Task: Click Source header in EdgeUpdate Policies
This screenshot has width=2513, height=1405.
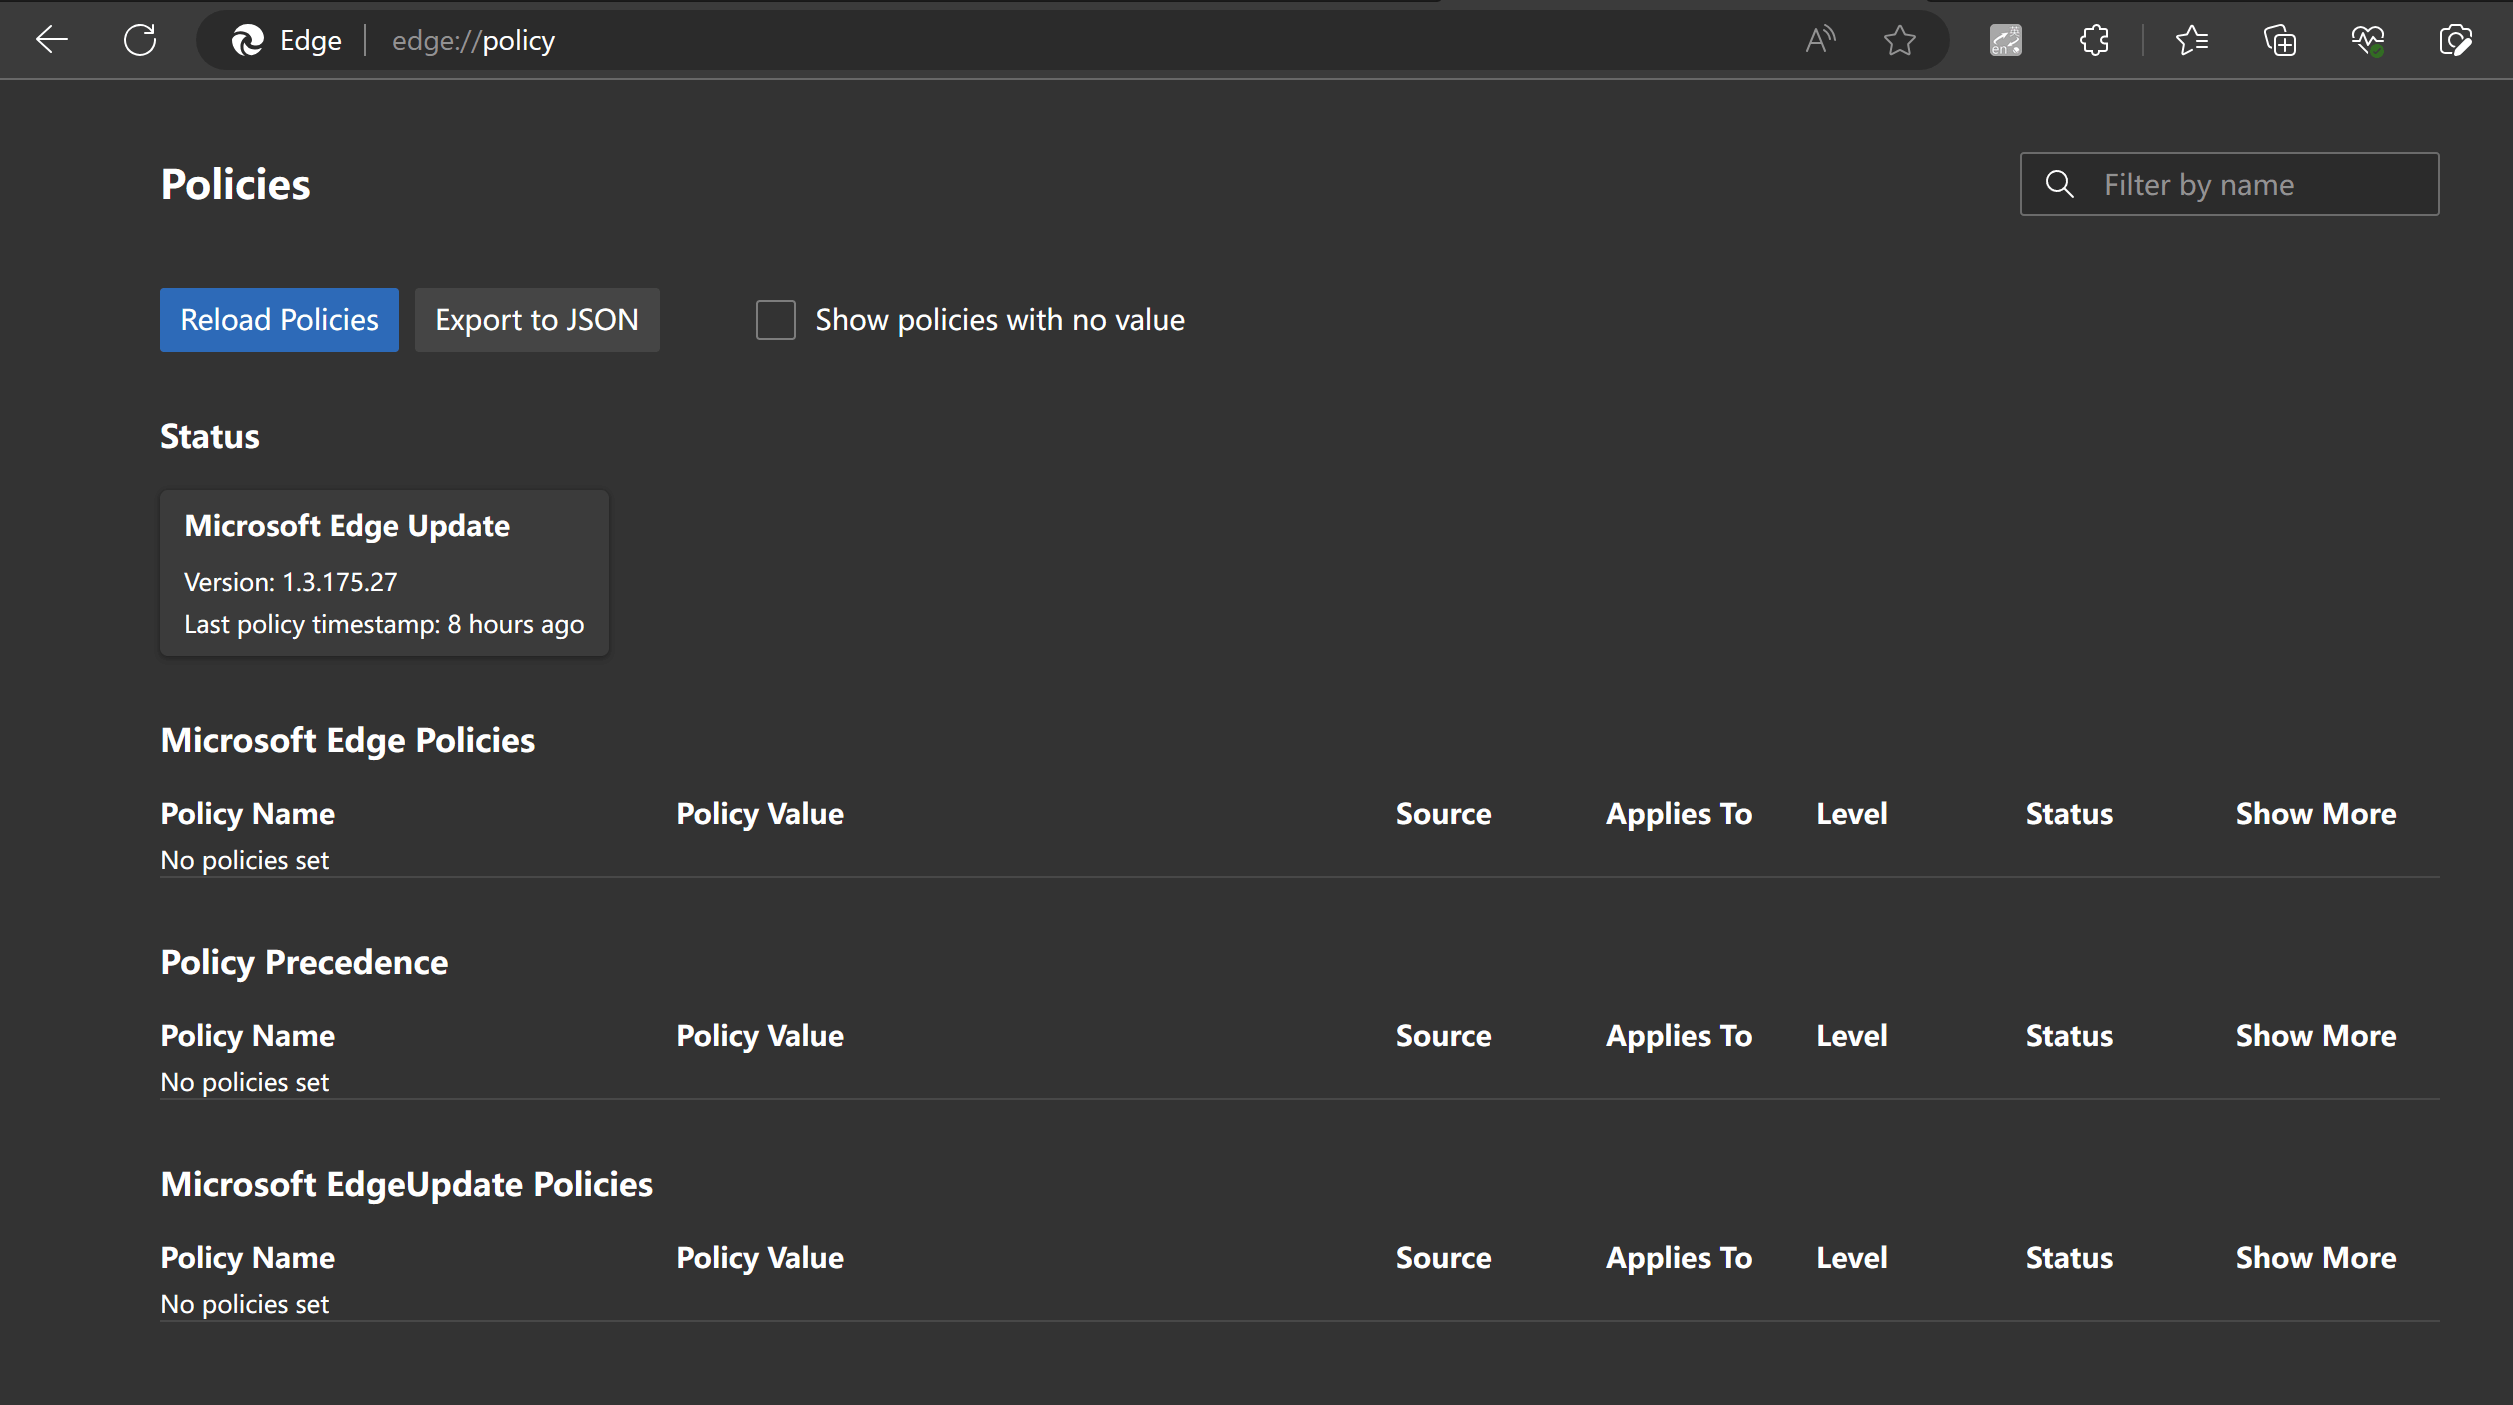Action: tap(1443, 1258)
